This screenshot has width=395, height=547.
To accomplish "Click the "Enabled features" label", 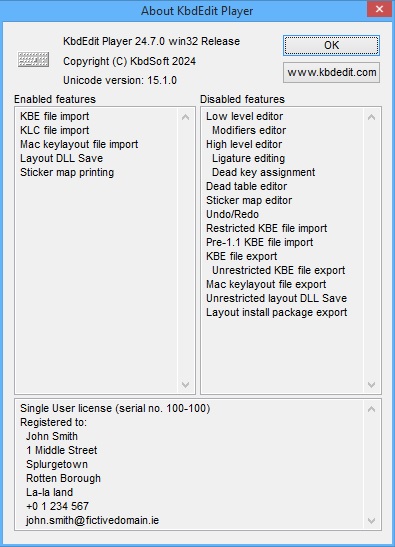I will point(55,99).
